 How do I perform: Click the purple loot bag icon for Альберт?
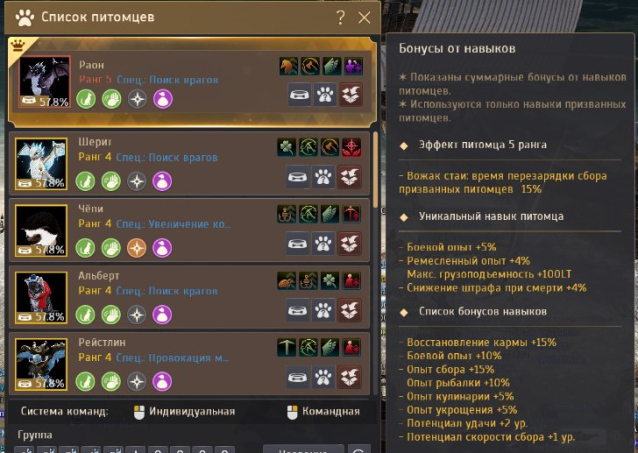162,315
